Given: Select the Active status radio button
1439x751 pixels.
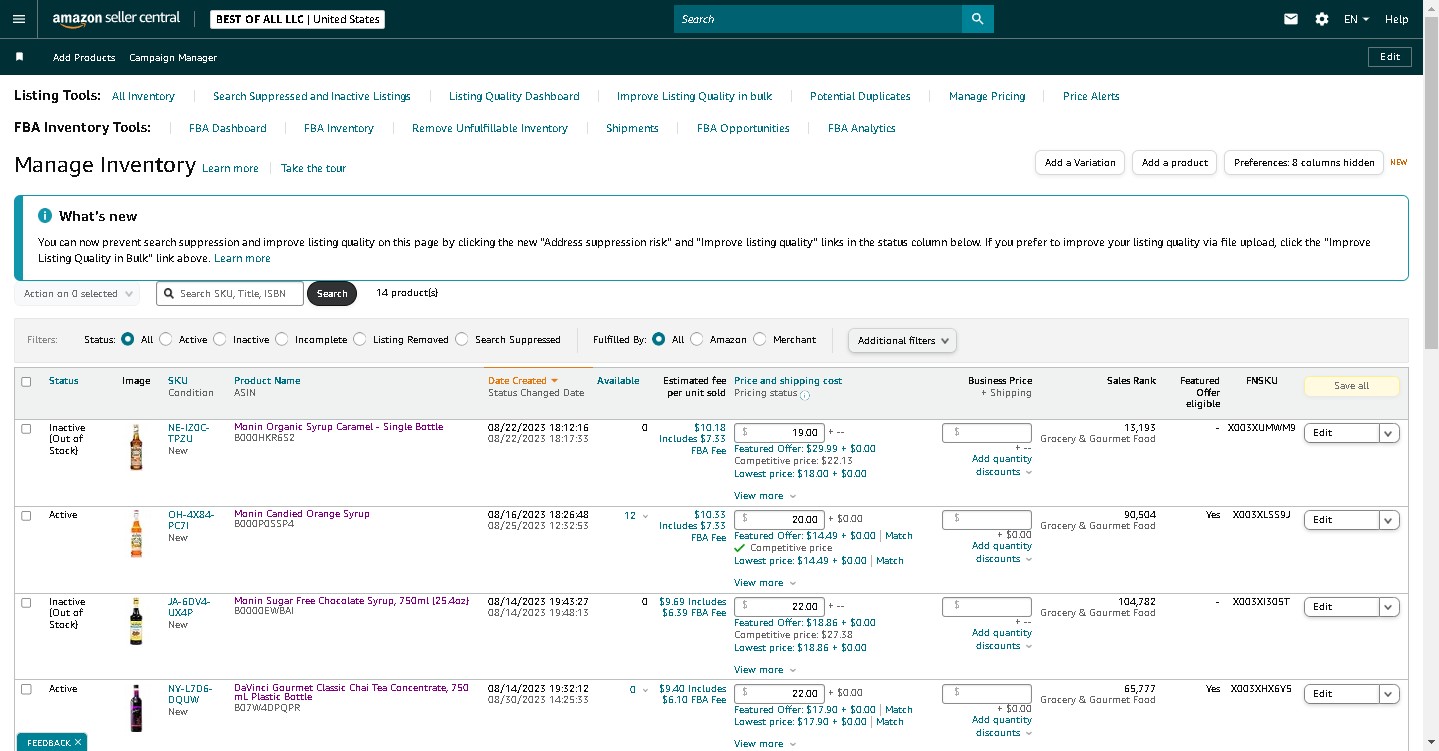Looking at the screenshot, I should point(166,339).
